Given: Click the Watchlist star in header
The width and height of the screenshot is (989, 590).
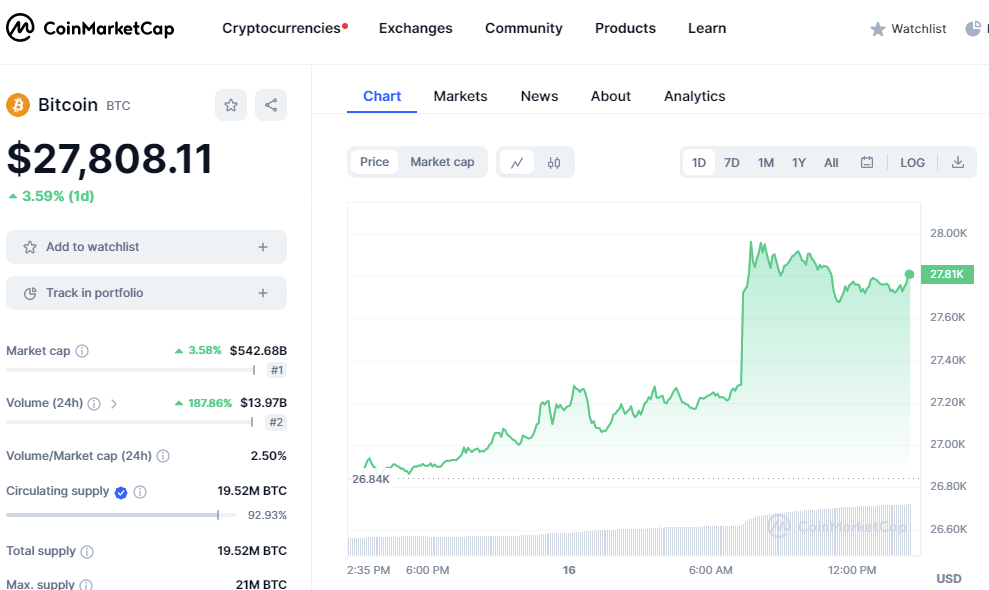Looking at the screenshot, I should point(877,28).
